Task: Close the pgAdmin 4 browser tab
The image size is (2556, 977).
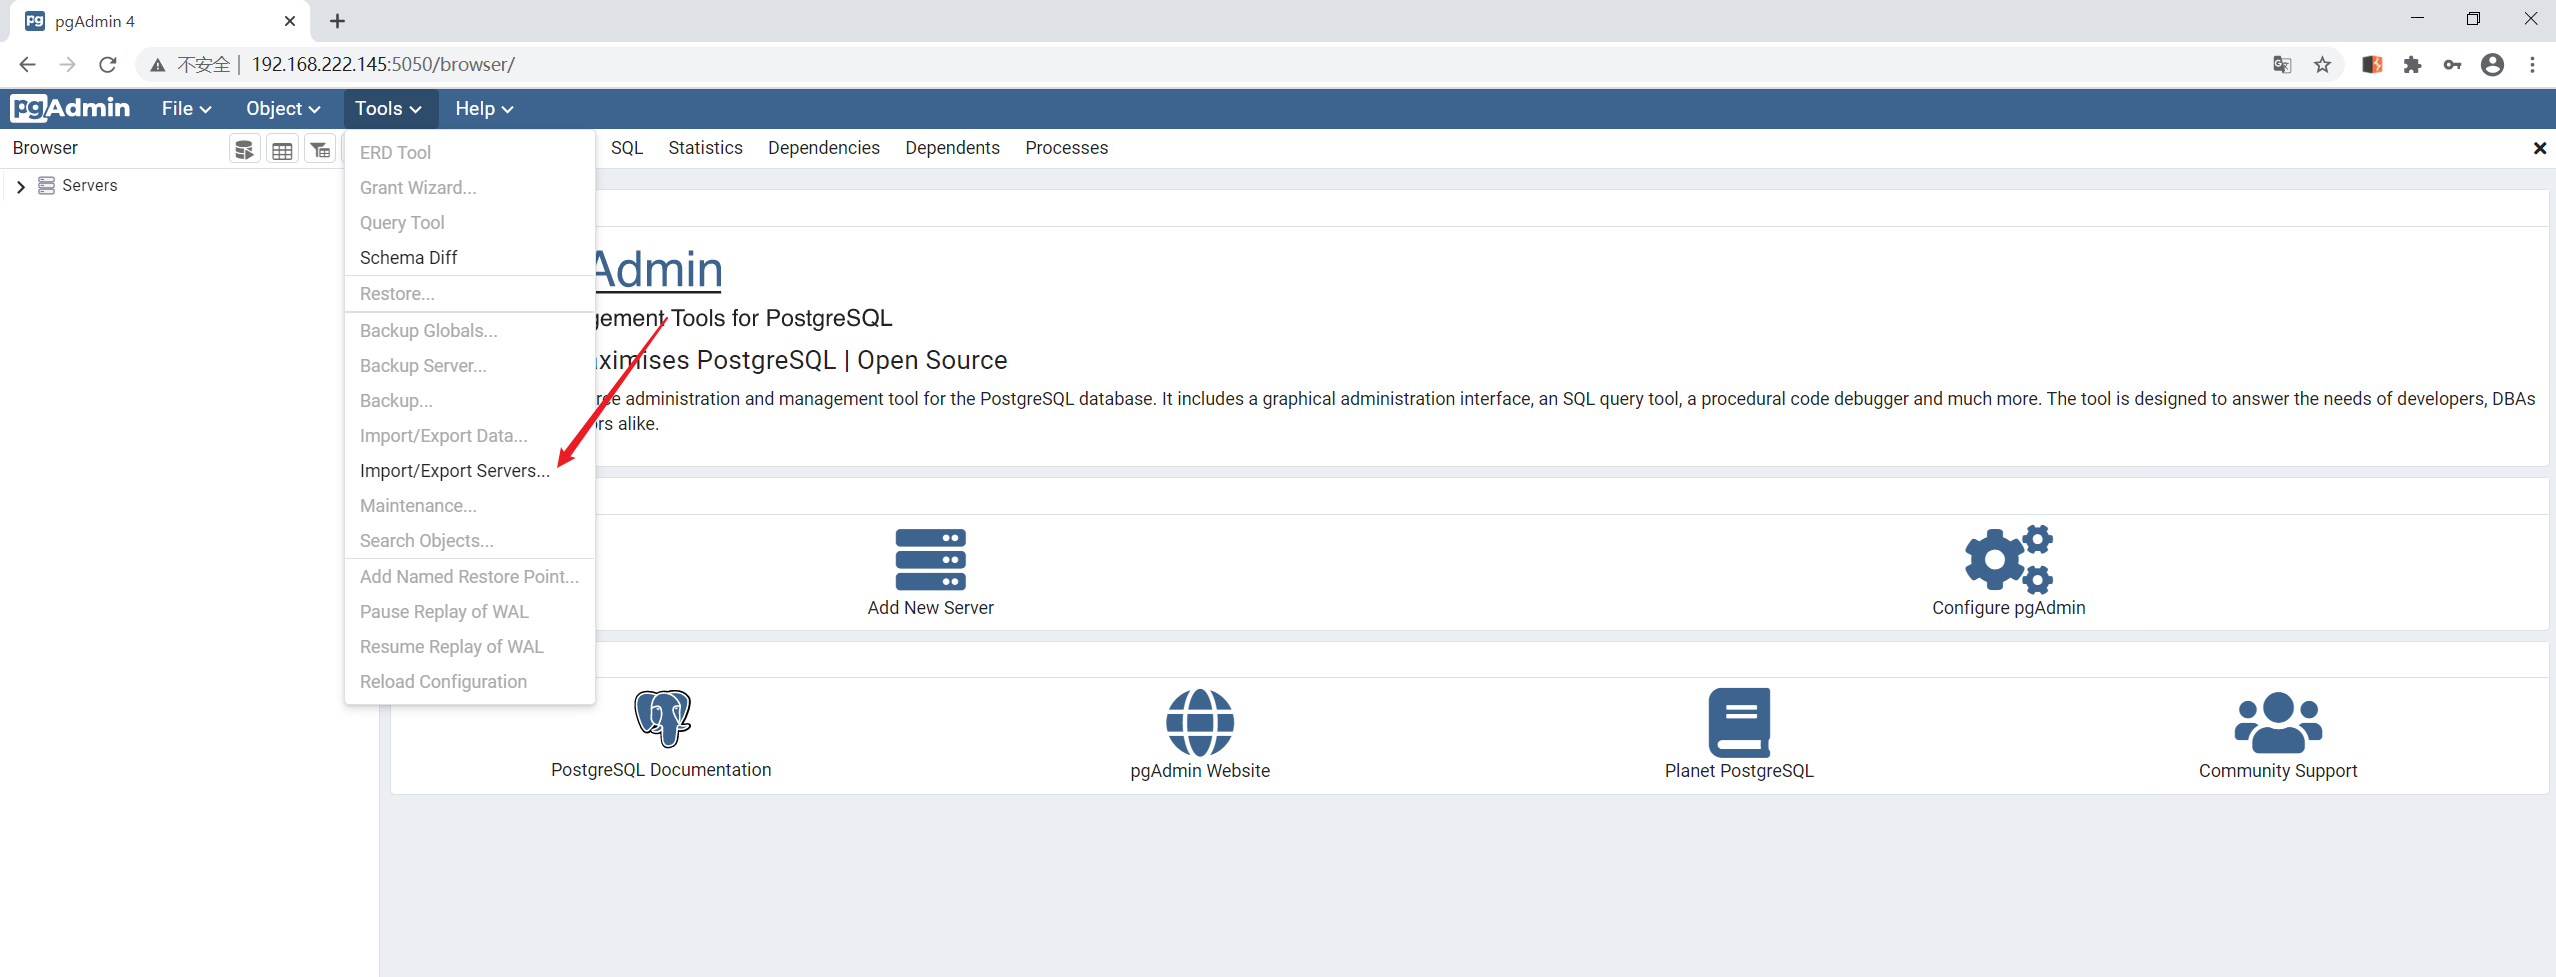Action: [290, 21]
